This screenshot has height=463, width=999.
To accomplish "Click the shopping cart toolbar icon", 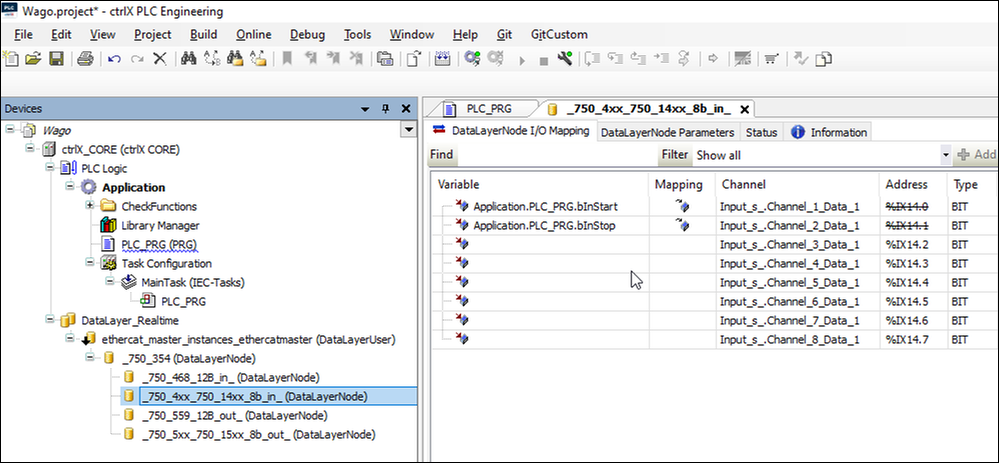I will (x=770, y=59).
